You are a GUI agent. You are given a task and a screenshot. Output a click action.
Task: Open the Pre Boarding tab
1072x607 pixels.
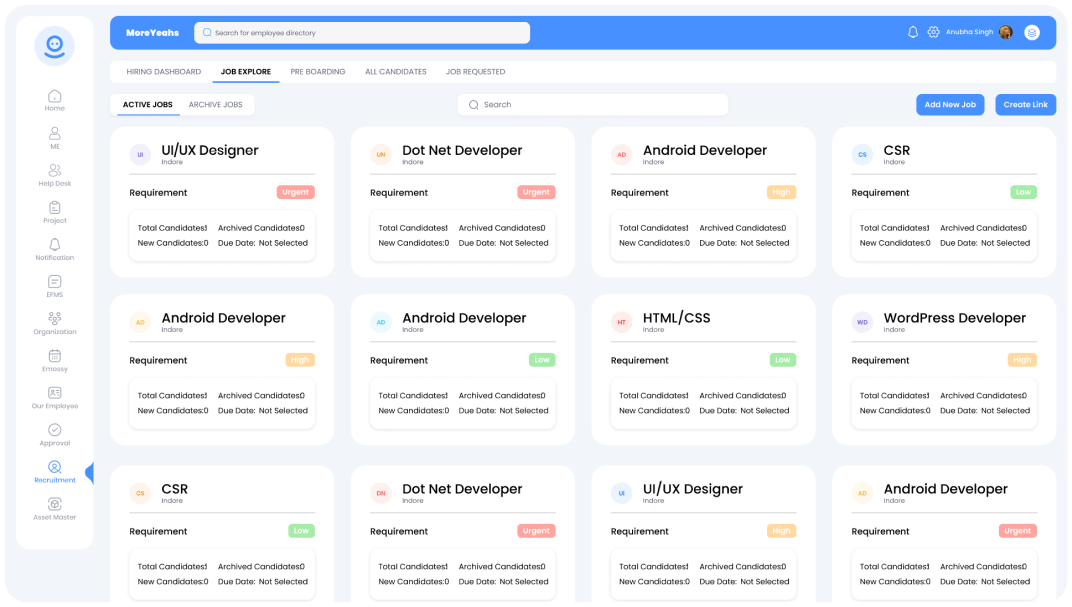[x=318, y=72]
